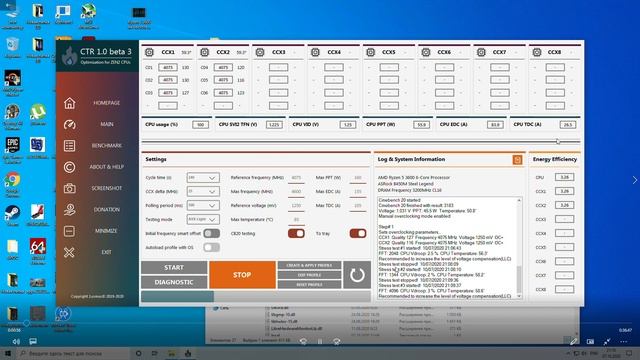640x360 pixels.
Task: Click the Windows taskbar search box
Action: point(73,353)
